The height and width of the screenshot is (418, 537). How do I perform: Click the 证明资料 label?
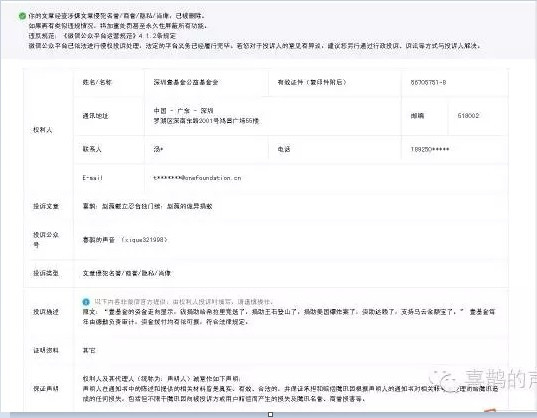[46, 350]
